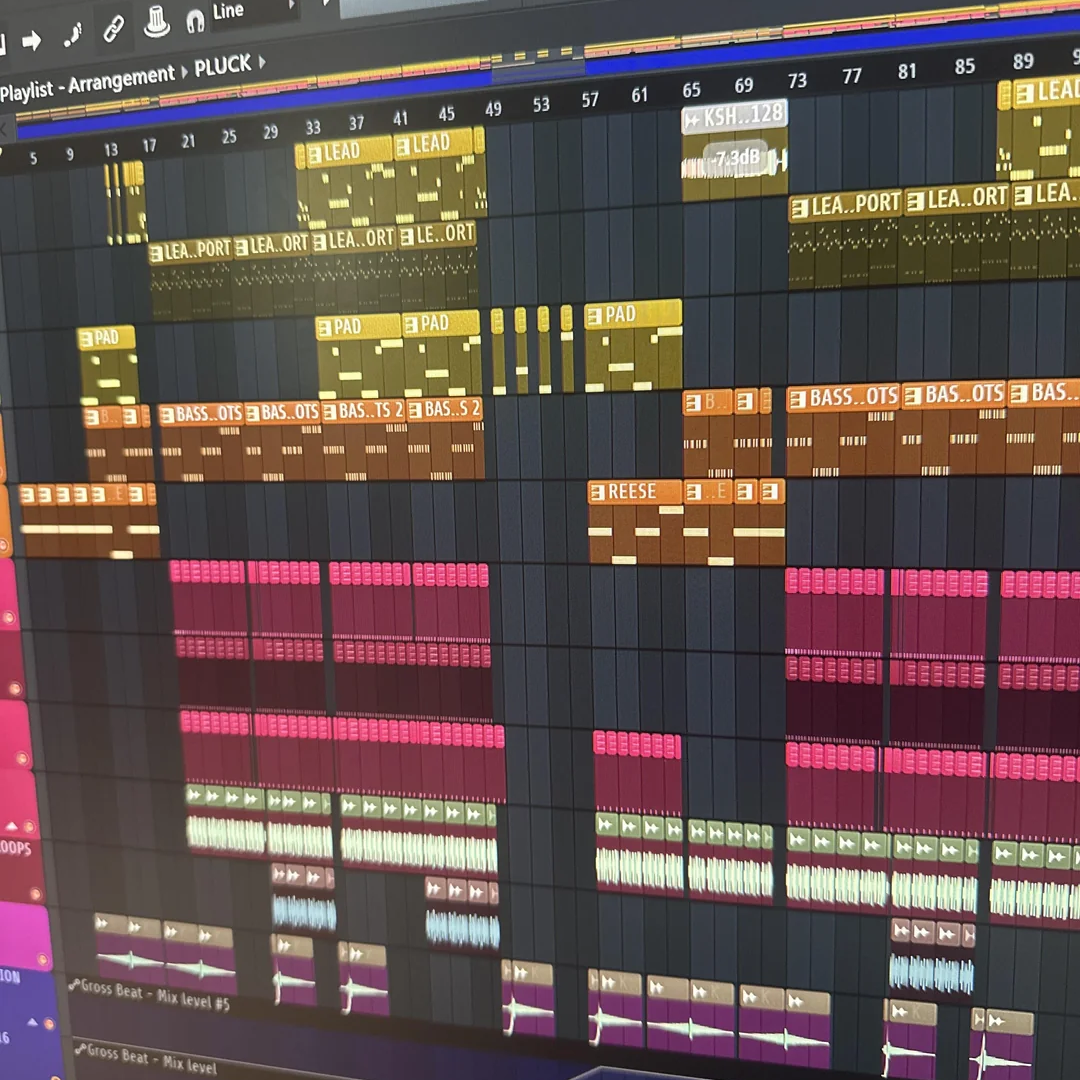Select the PLUCK breadcrumb item
The width and height of the screenshot is (1080, 1080).
coord(222,64)
